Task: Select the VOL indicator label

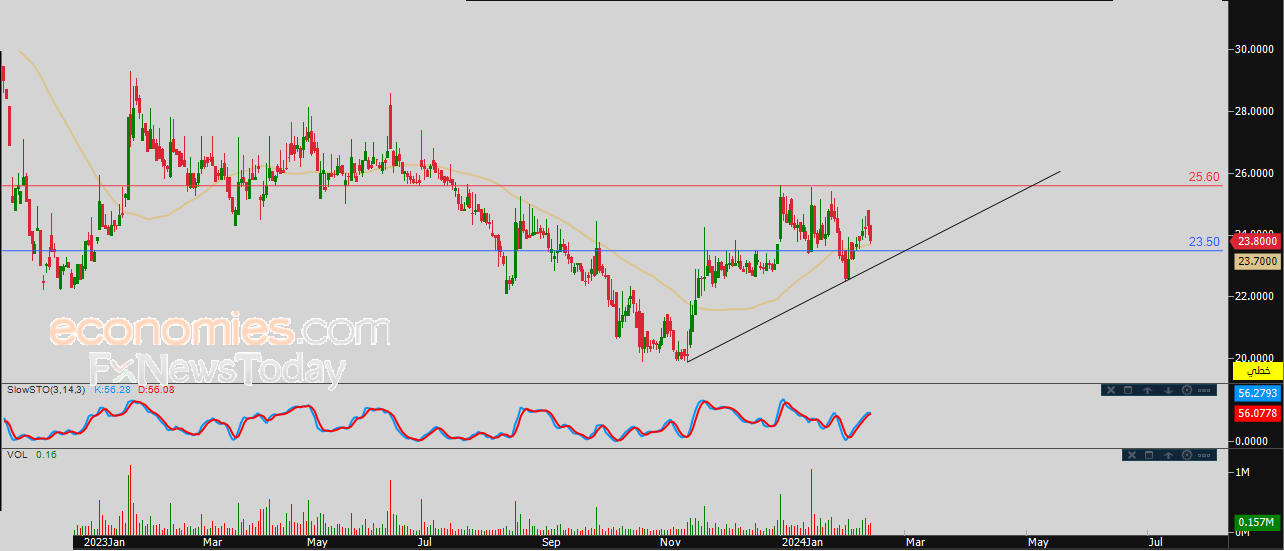Action: [16, 454]
